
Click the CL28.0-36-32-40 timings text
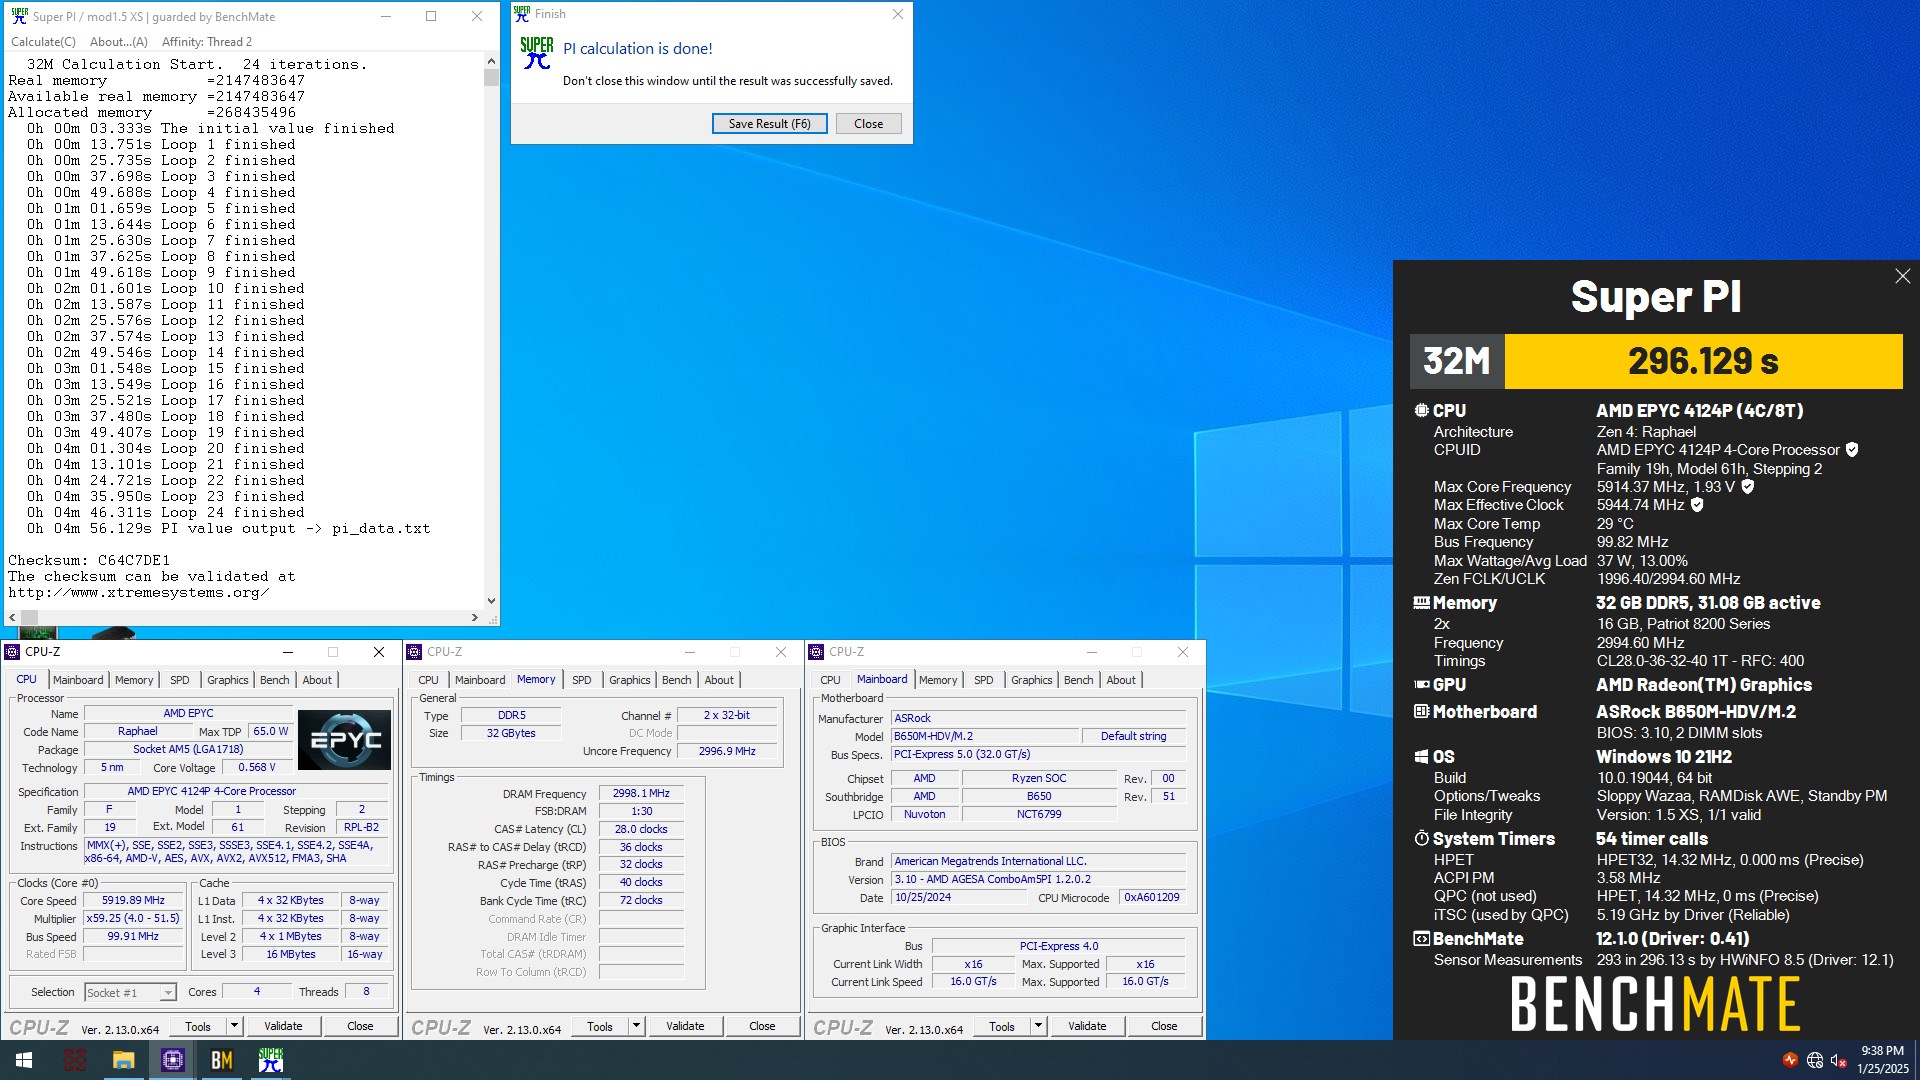(x=1700, y=661)
